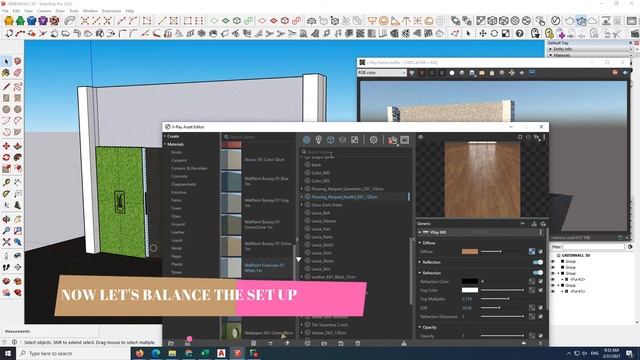The image size is (640, 360).
Task: Show frame buffer from Asset Editor toolbar
Action: [404, 140]
